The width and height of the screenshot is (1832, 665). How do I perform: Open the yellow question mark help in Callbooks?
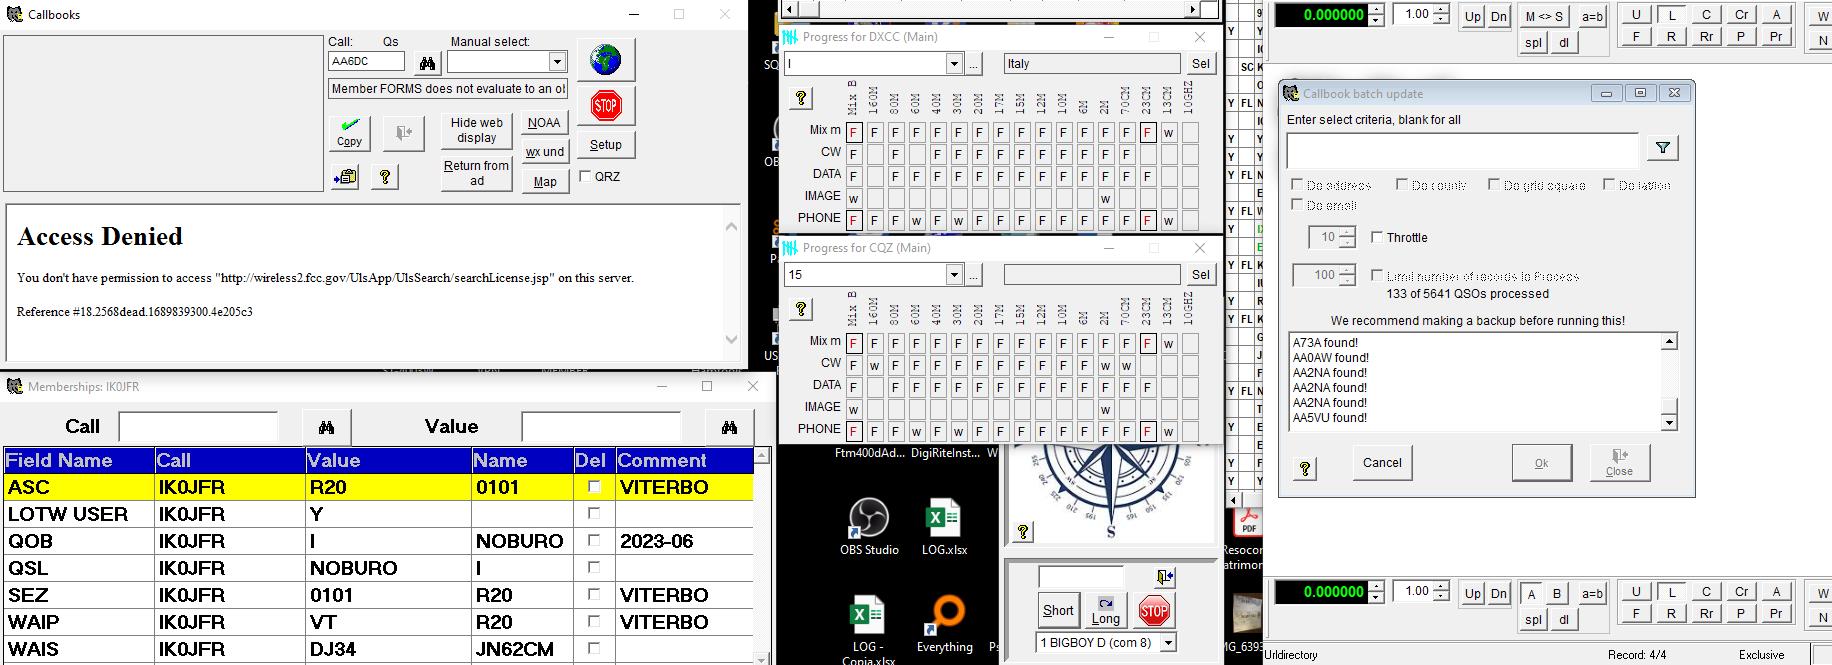point(385,177)
